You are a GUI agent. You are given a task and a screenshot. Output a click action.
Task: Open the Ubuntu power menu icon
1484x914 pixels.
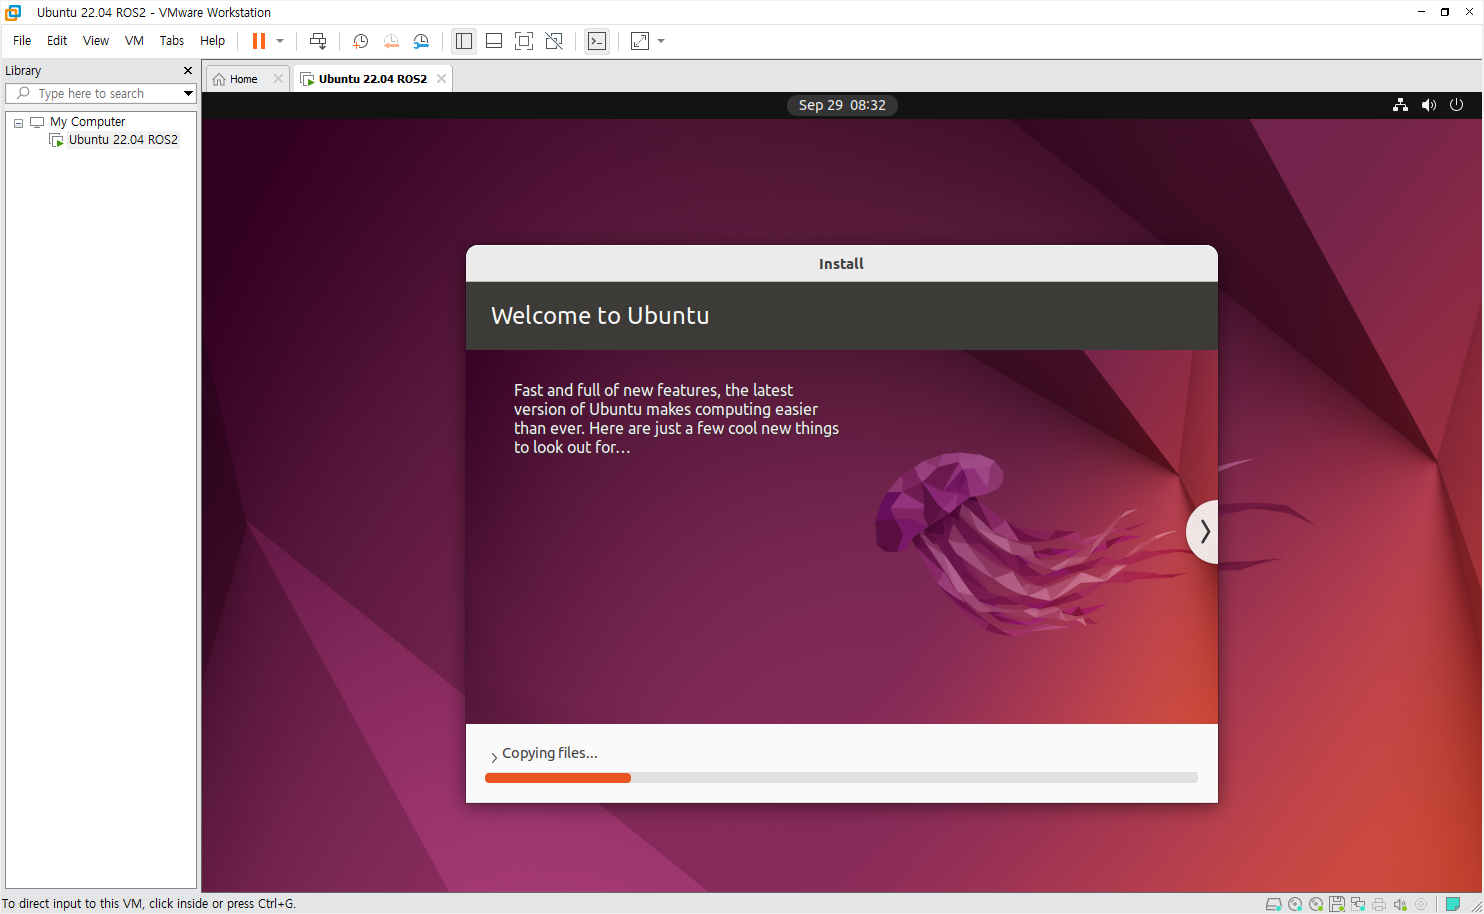[1456, 105]
